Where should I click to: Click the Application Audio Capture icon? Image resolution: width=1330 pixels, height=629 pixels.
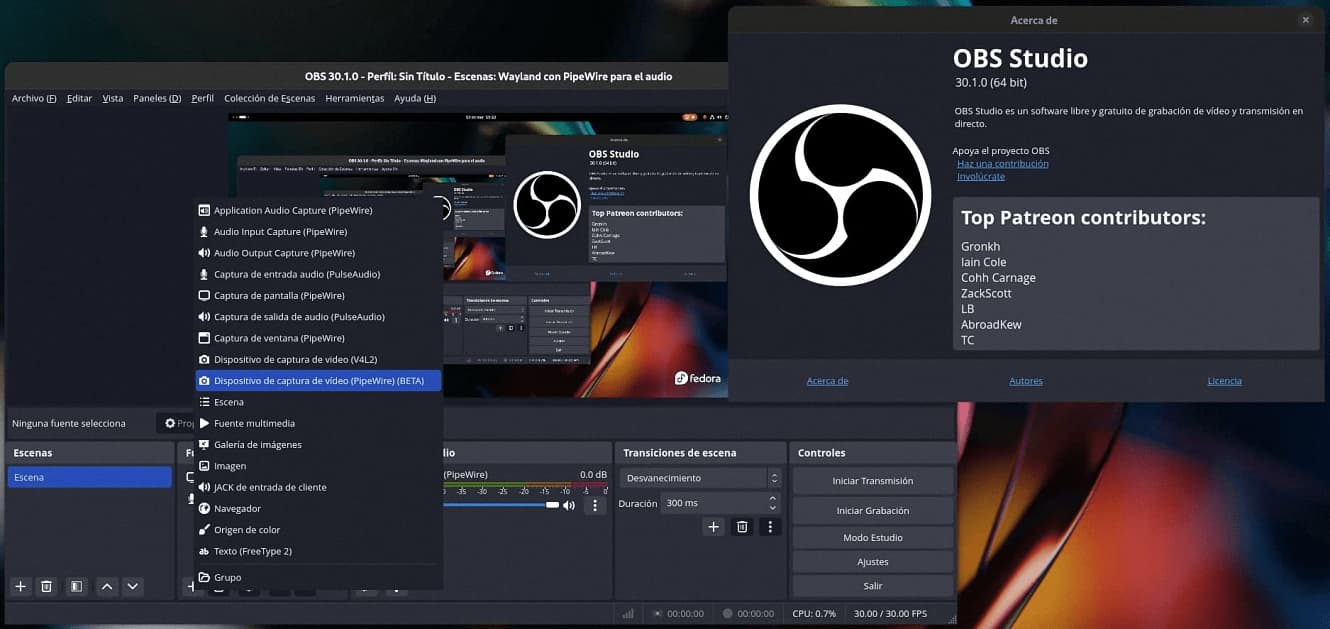[x=204, y=210]
